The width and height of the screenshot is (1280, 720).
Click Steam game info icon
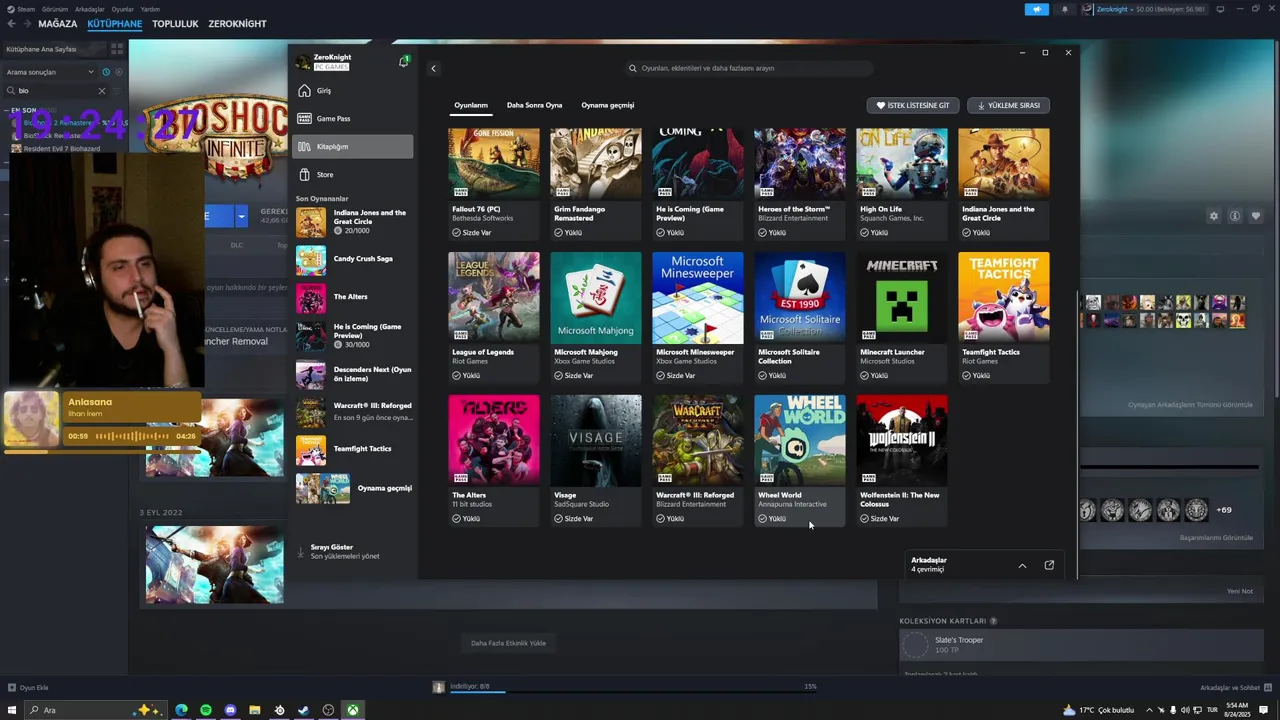click(x=1235, y=216)
